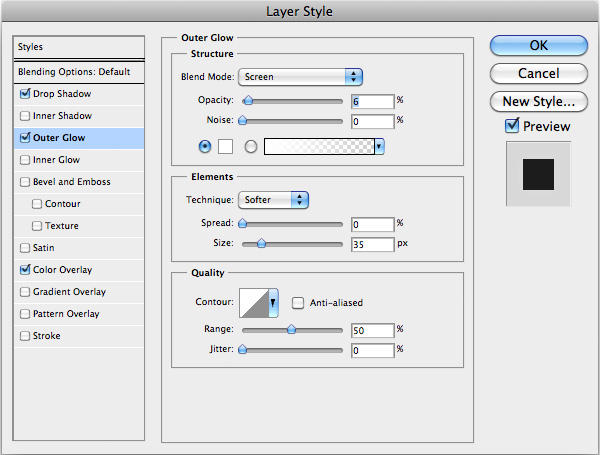Open the Technique Softer dropdown
Screen dimensions: 600x455
click(273, 200)
